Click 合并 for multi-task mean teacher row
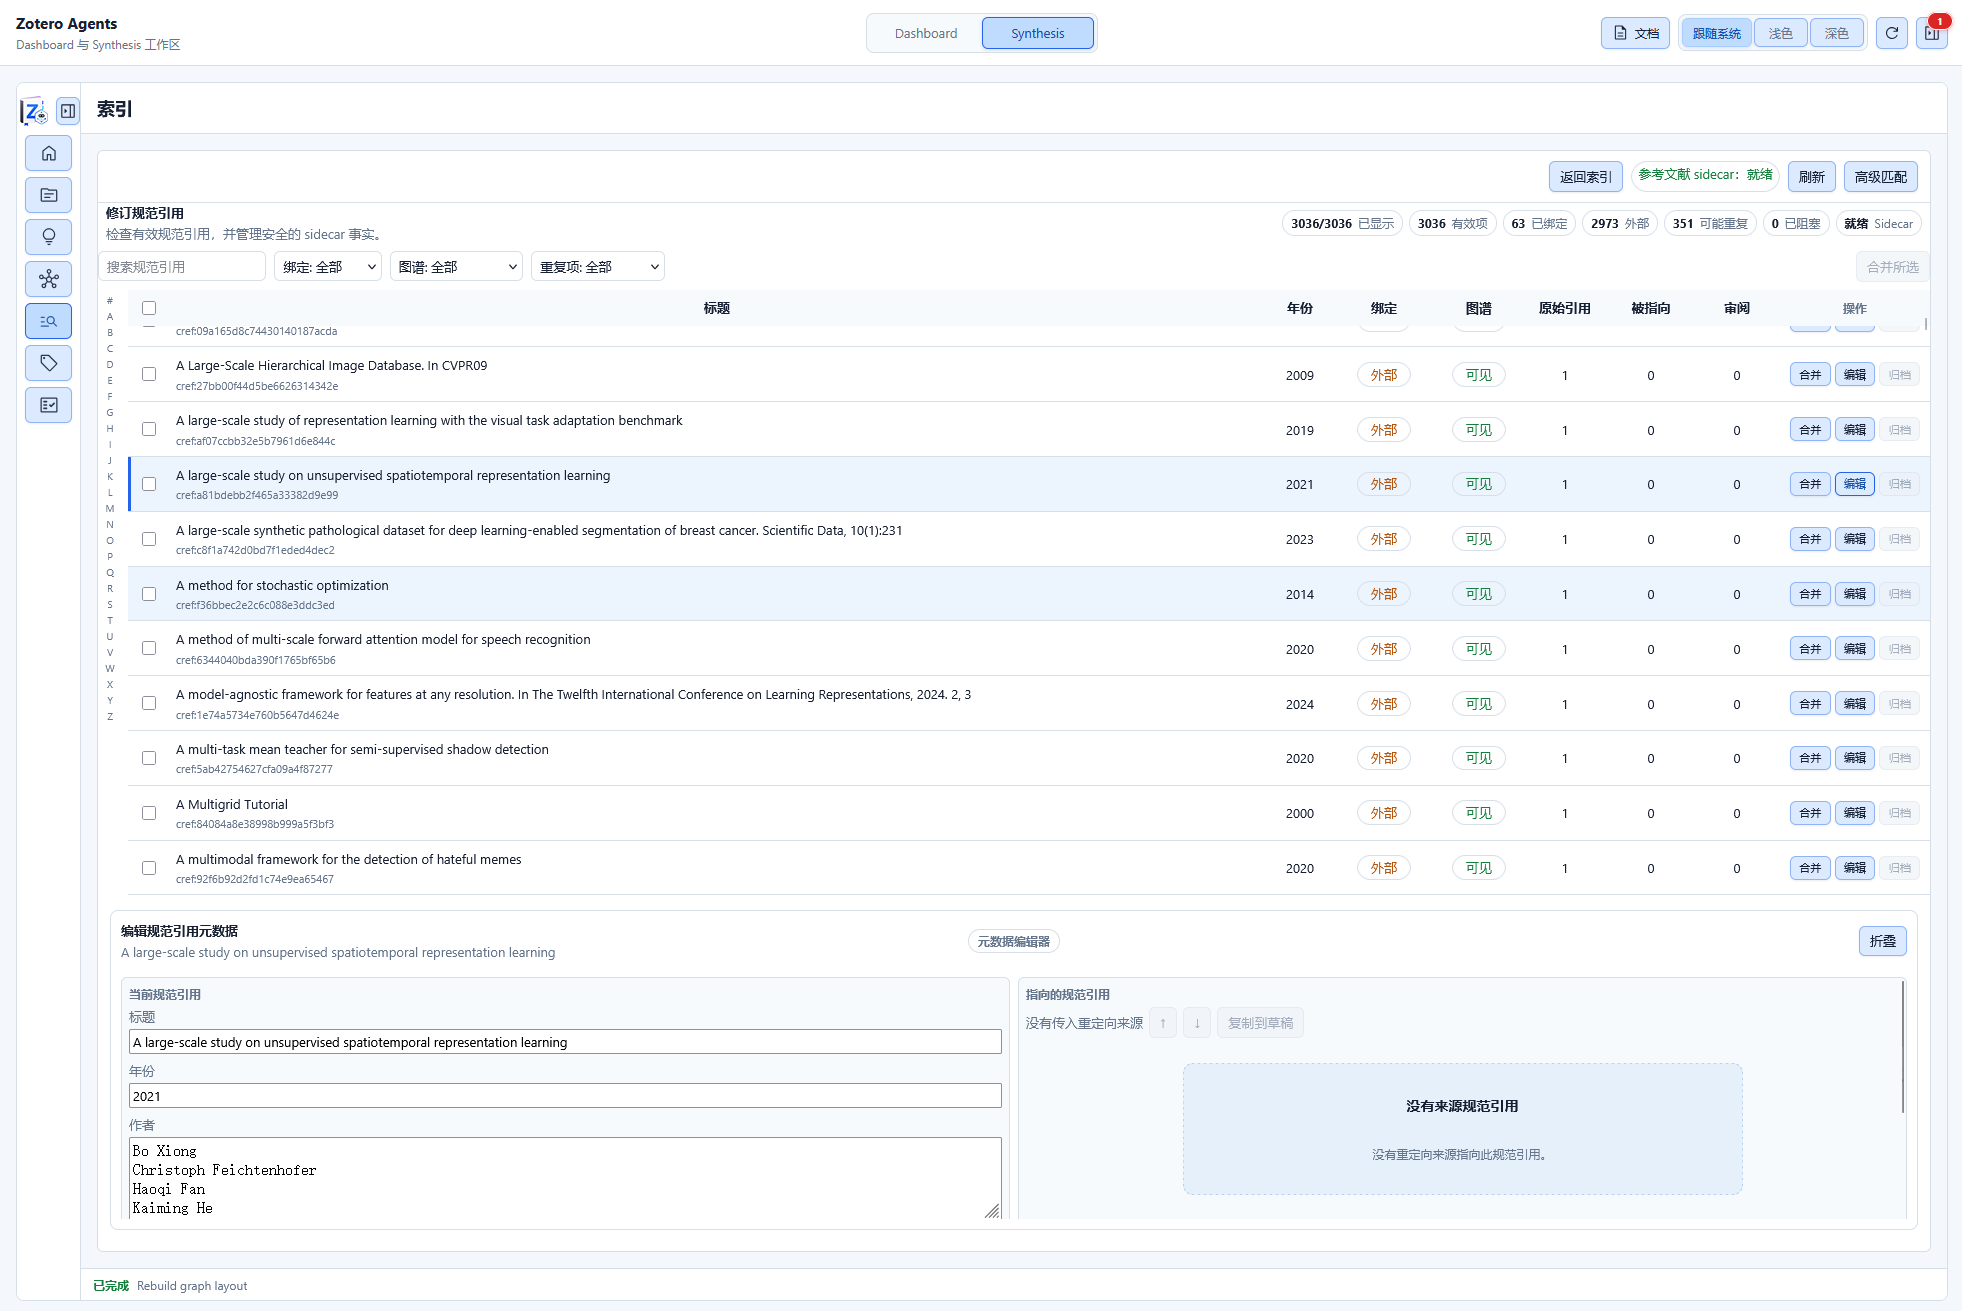 coord(1810,758)
